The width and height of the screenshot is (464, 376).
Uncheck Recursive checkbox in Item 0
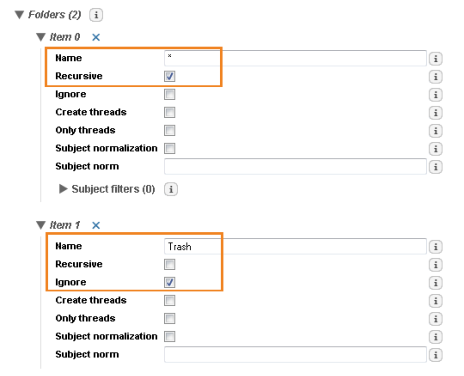pos(170,76)
